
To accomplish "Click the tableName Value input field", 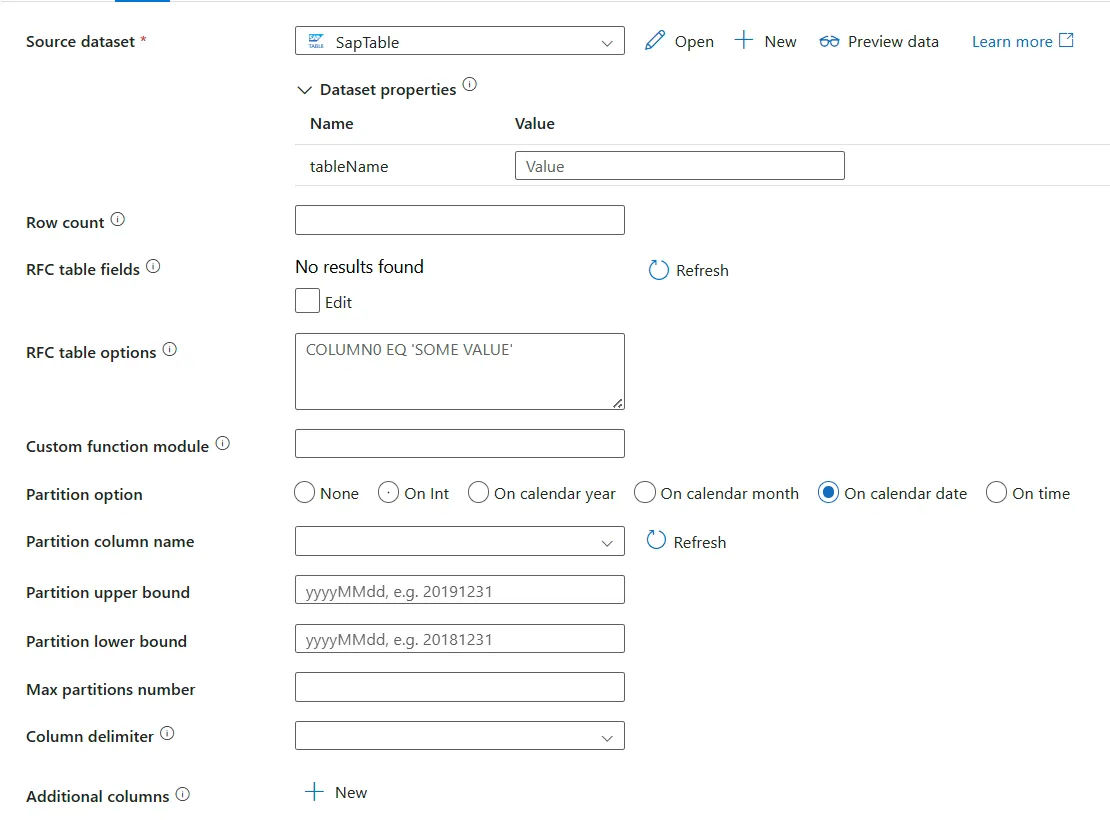I will (680, 165).
